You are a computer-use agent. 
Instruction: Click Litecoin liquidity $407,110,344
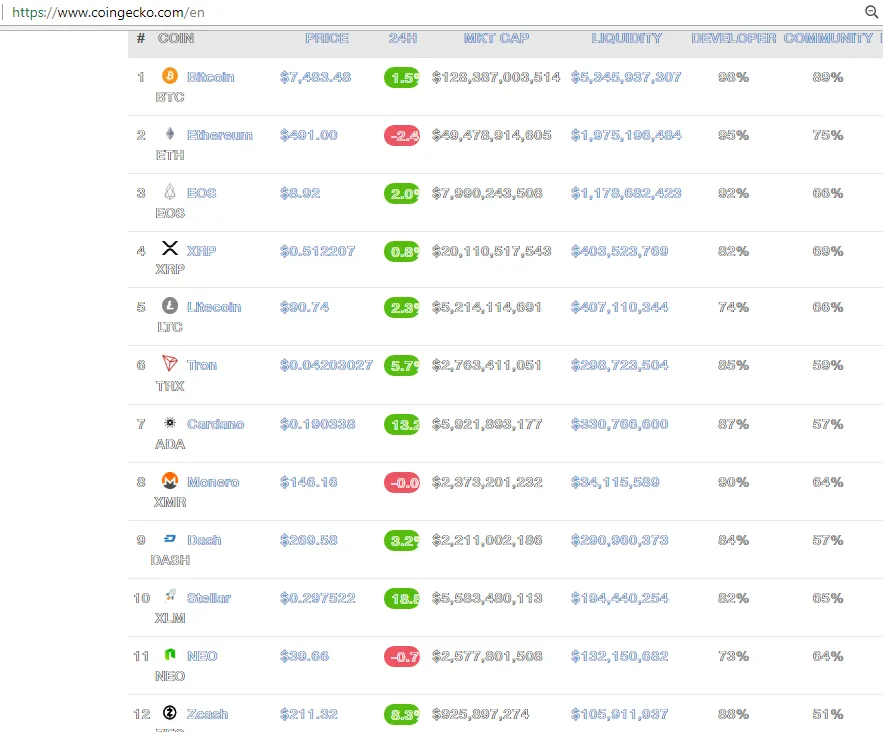tap(619, 307)
